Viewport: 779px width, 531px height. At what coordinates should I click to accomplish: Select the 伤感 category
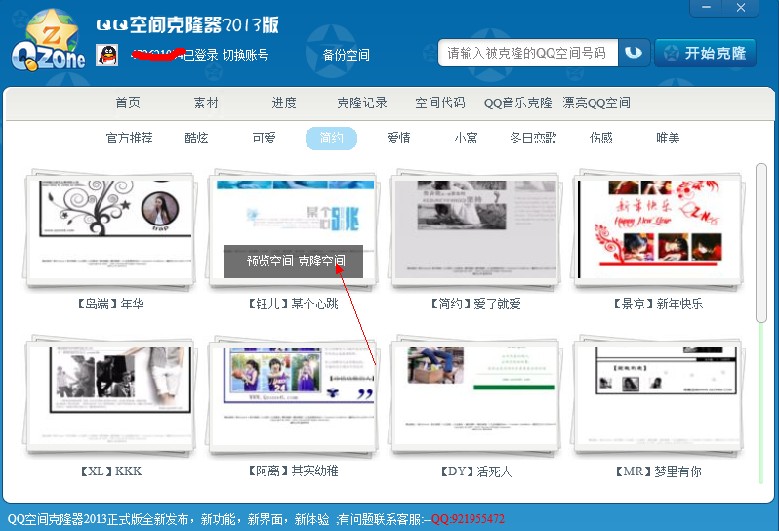tap(601, 138)
